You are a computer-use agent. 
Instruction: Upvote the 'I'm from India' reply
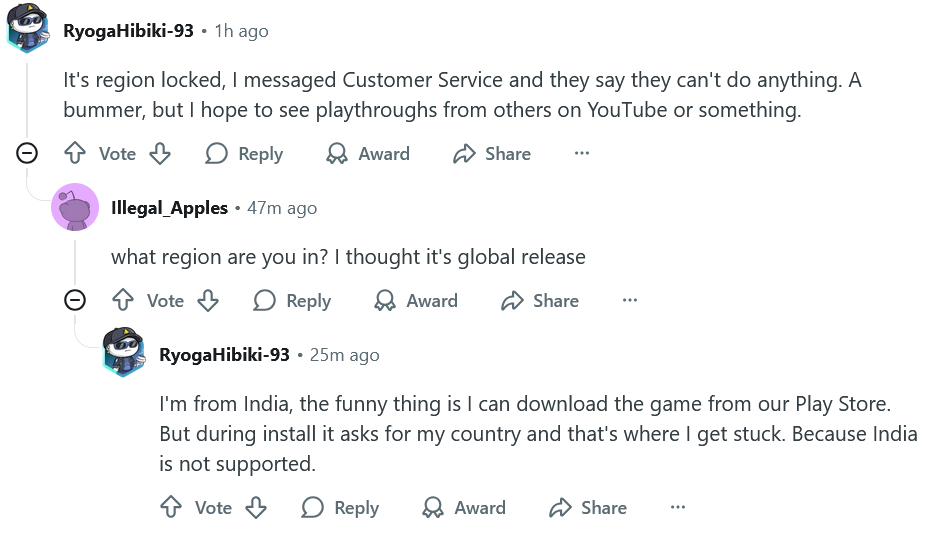click(171, 507)
